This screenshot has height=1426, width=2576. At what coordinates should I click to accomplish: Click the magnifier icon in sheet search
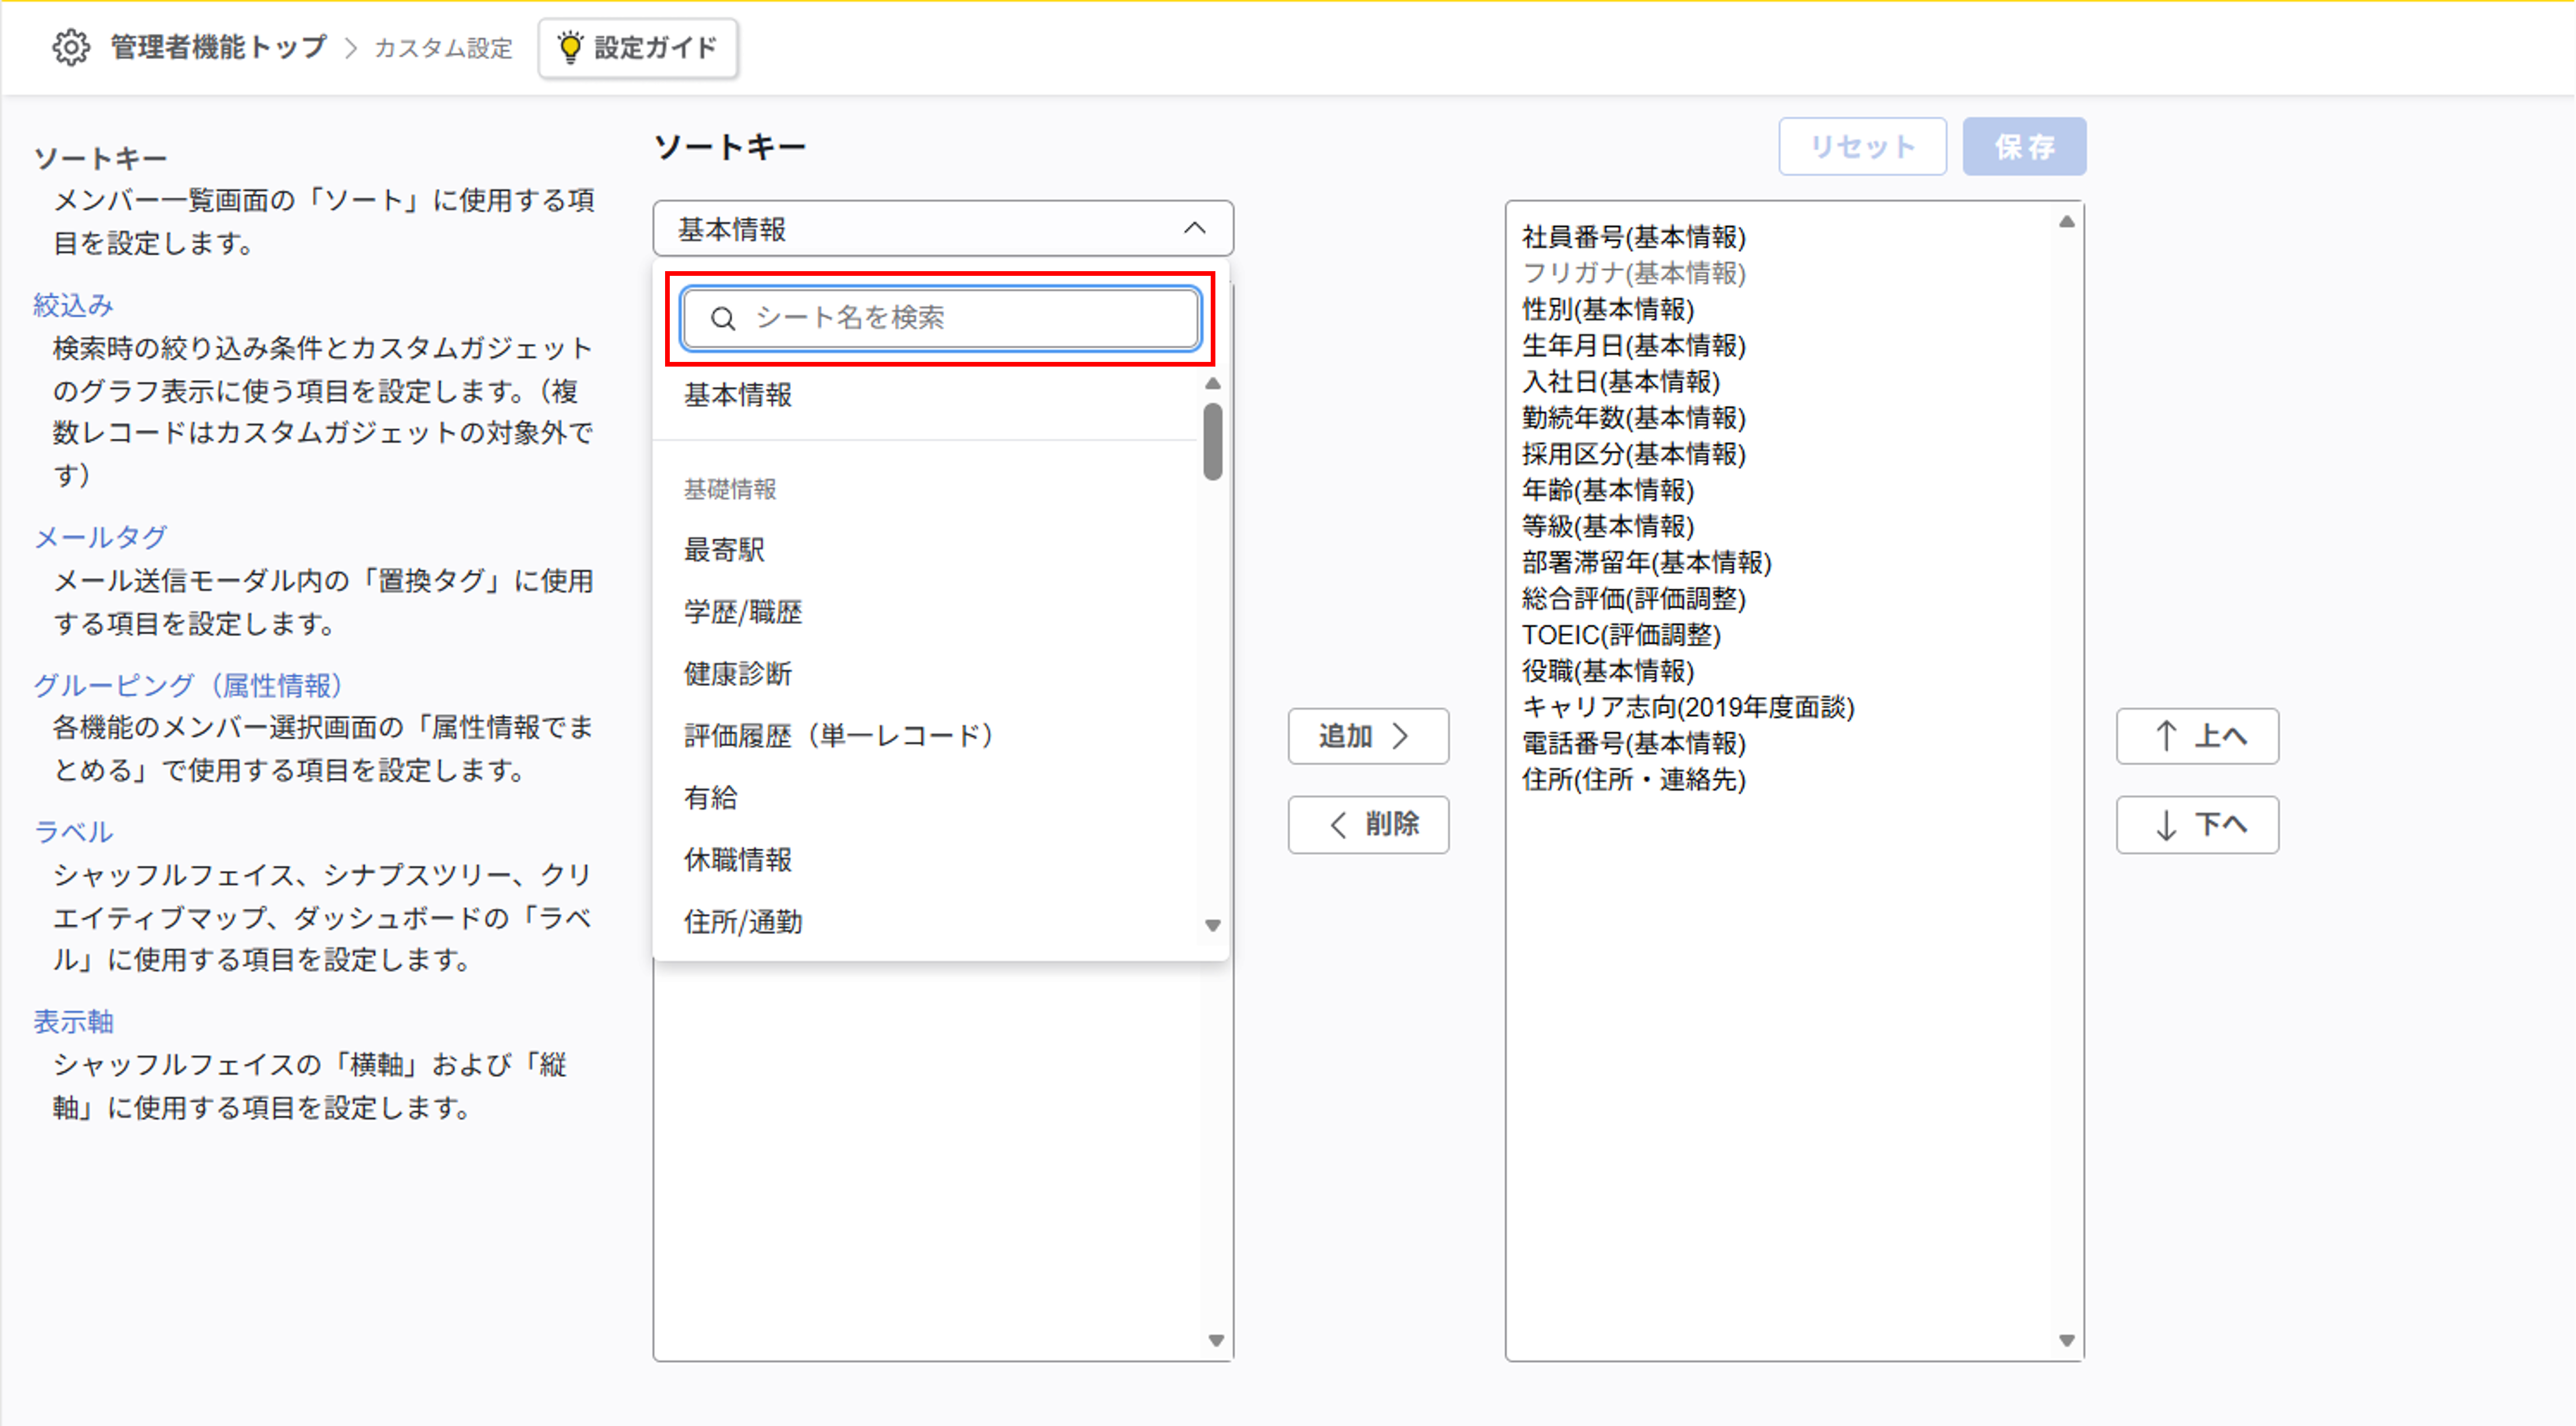722,319
